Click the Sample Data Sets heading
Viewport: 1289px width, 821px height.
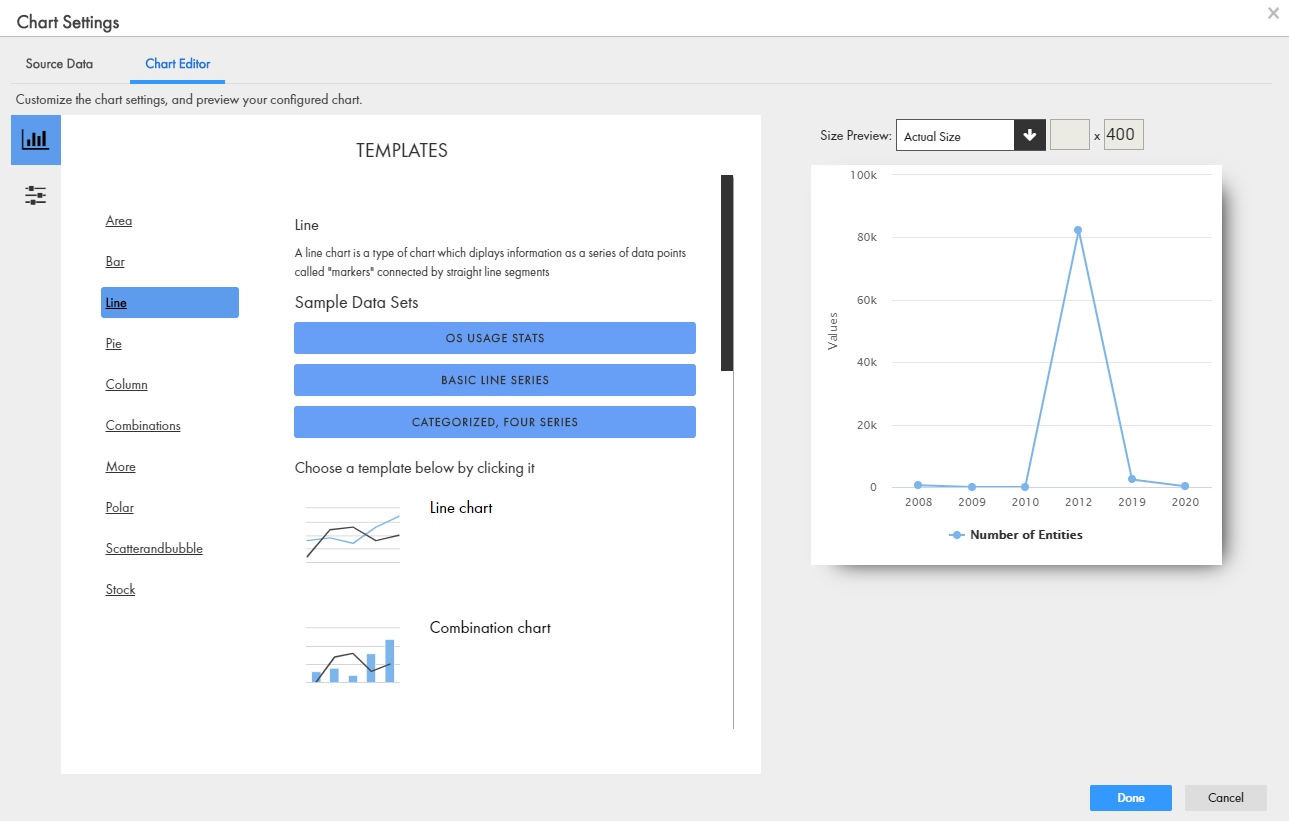click(357, 302)
